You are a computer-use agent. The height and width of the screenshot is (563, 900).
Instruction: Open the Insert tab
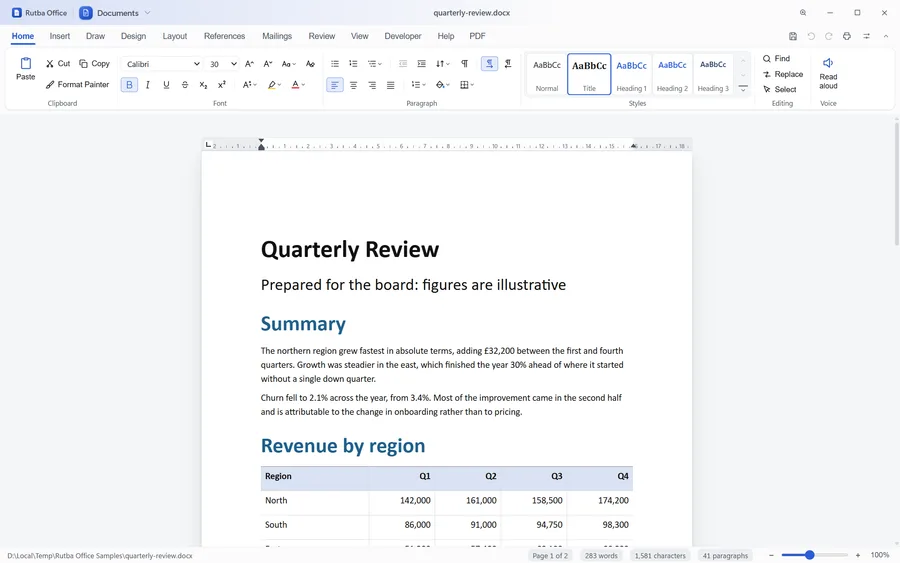[x=60, y=36]
